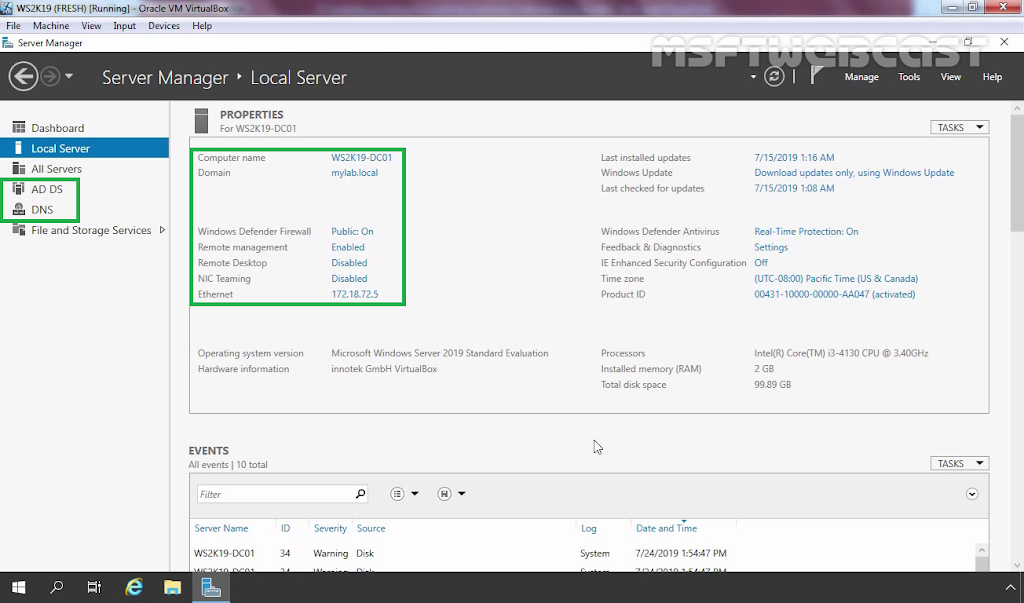Select the Disk warning event at 1:54:47 PM
This screenshot has width=1024, height=603.
point(585,553)
